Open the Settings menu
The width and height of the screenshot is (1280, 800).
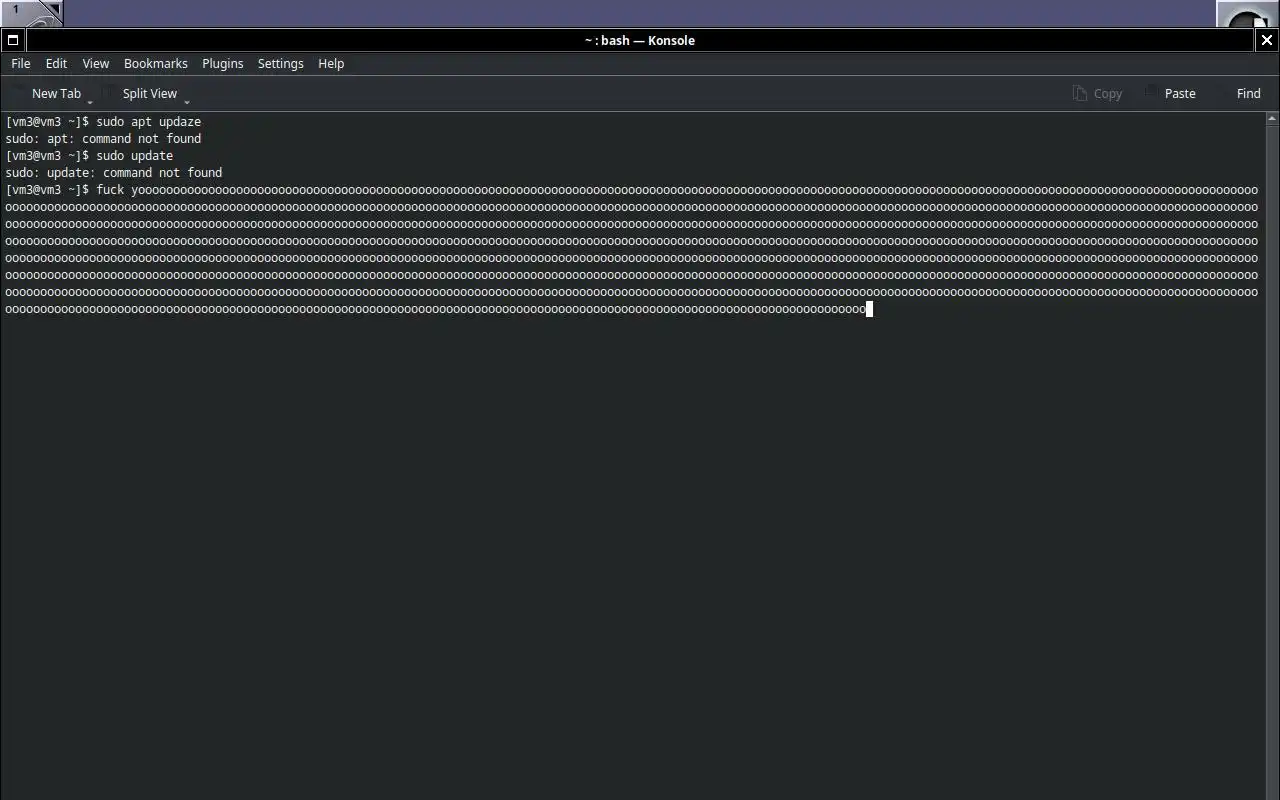point(281,63)
